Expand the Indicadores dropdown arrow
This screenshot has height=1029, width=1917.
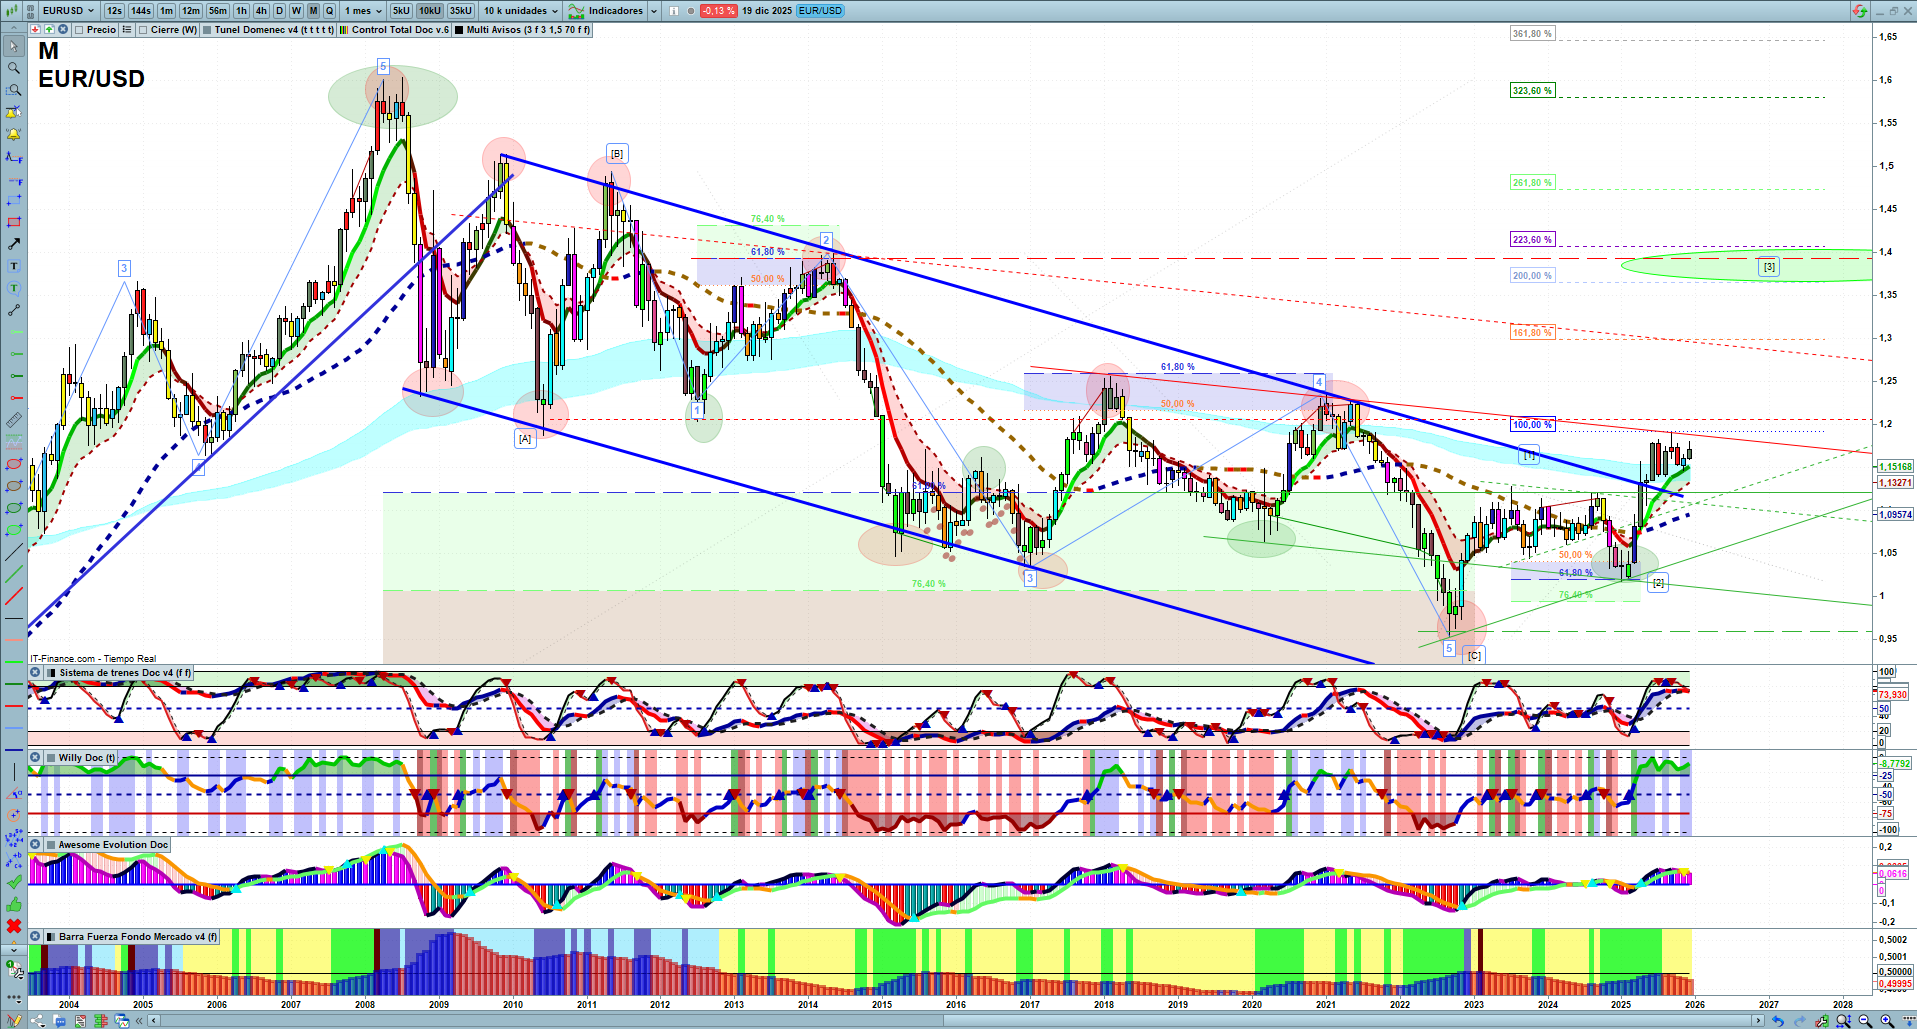click(x=654, y=11)
